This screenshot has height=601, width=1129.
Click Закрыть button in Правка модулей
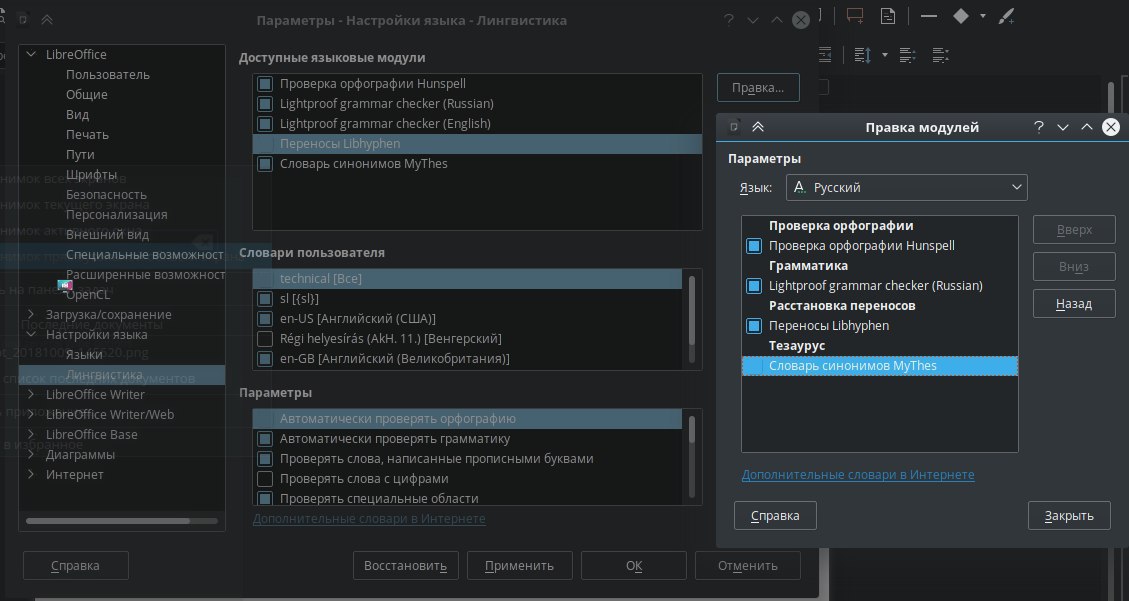coord(1069,515)
